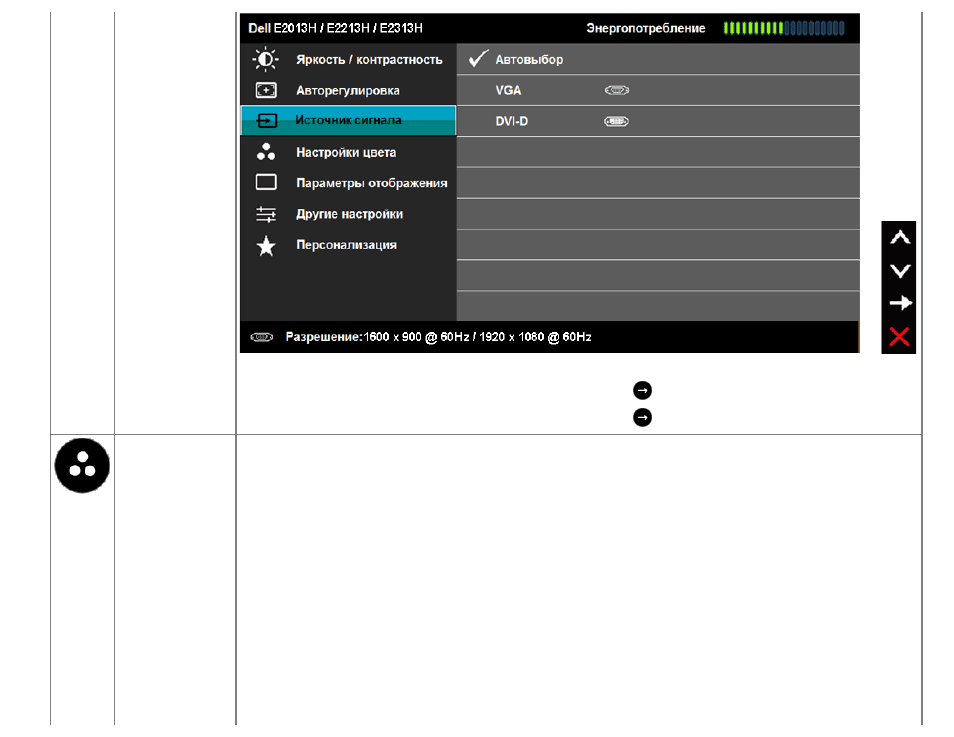
Task: Click the Разрешение resolution info text
Action: tap(438, 337)
